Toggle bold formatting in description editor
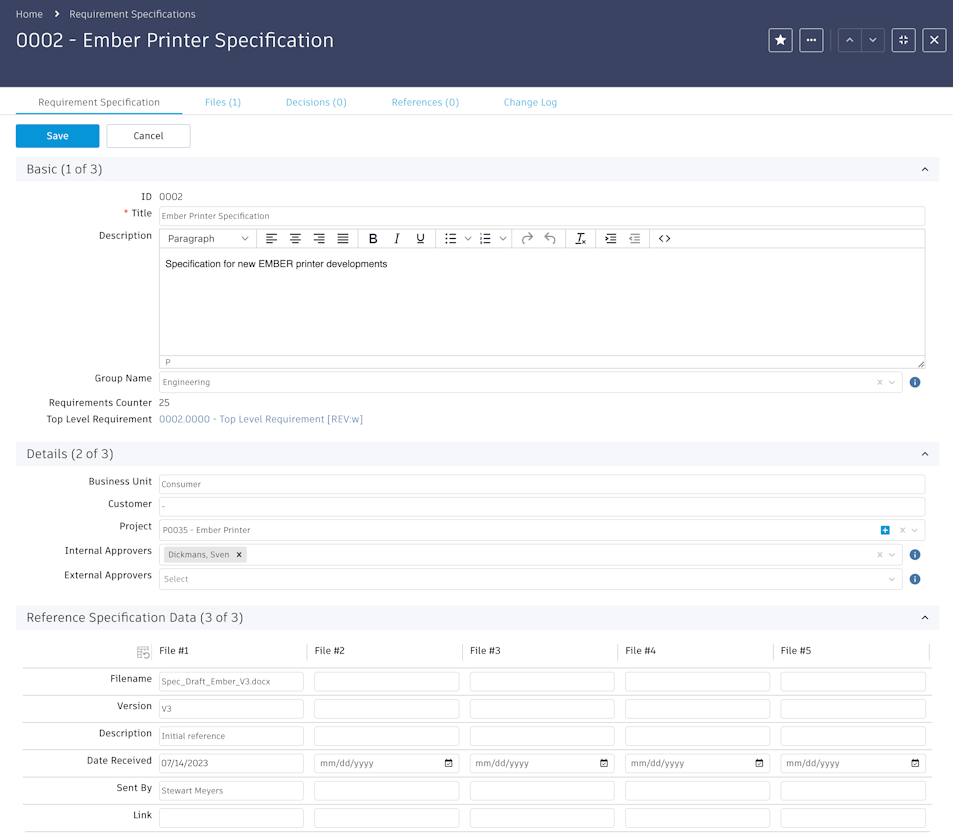Viewport: 953px width, 833px height. [x=373, y=239]
